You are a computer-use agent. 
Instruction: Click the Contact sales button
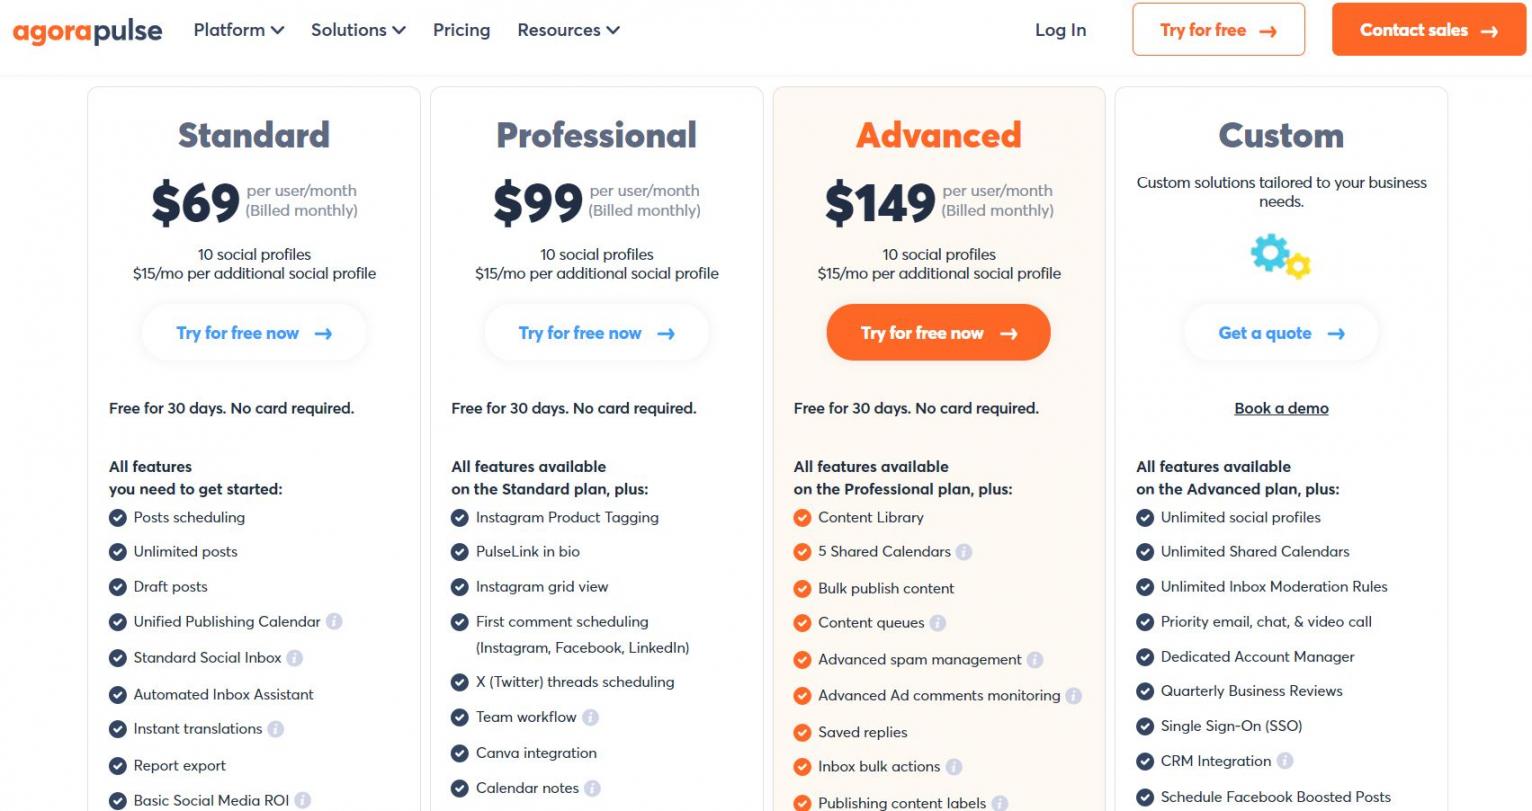1428,30
